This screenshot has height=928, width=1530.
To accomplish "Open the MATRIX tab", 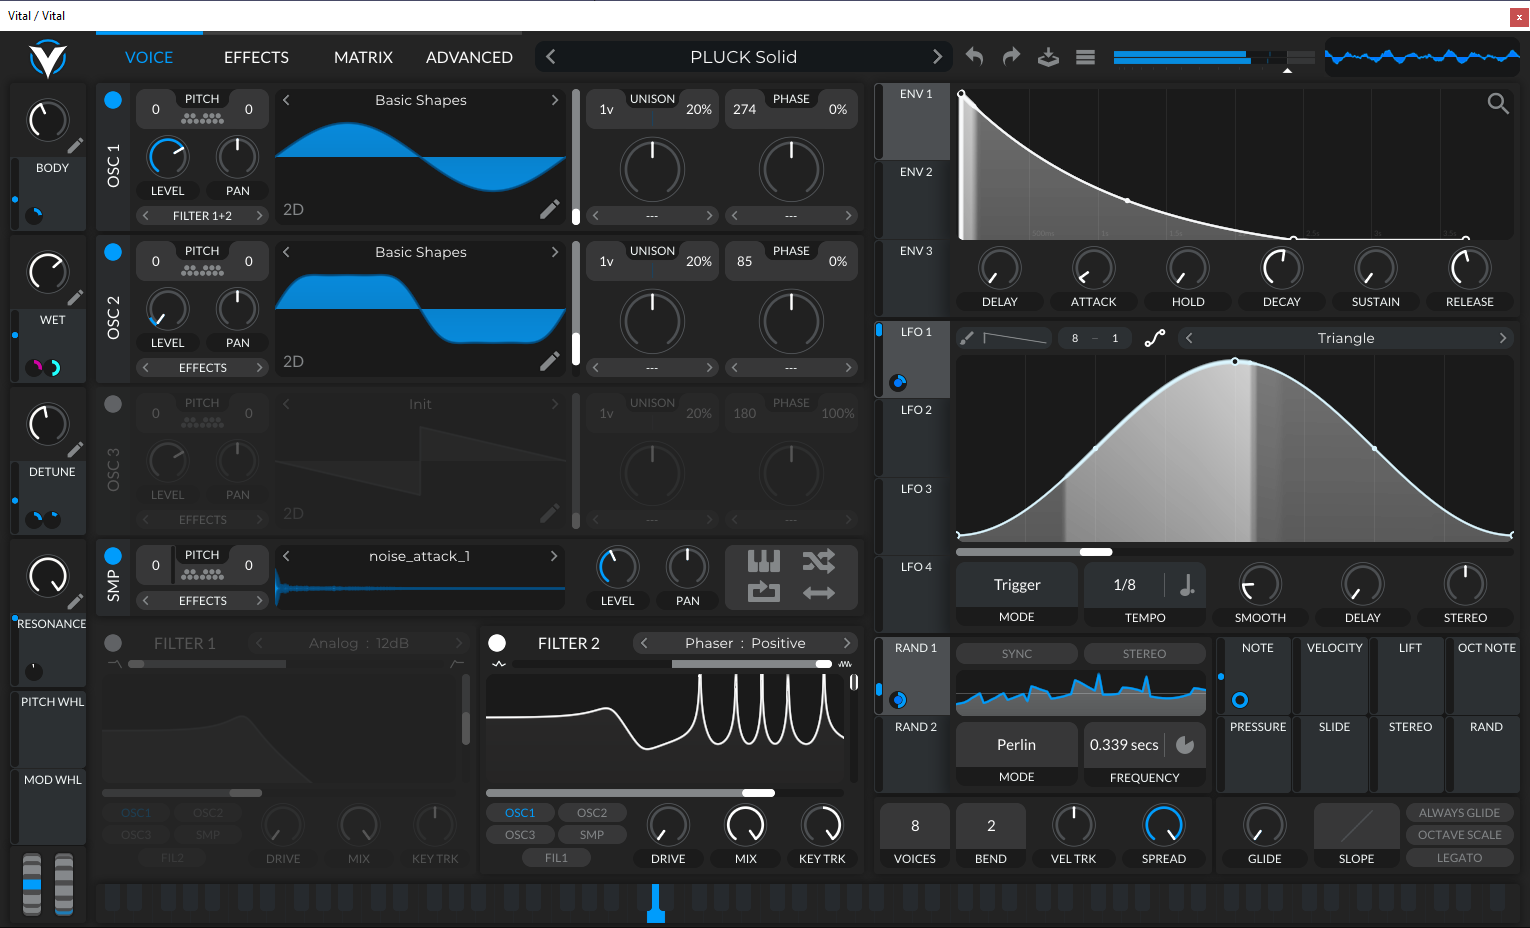I will coord(363,57).
